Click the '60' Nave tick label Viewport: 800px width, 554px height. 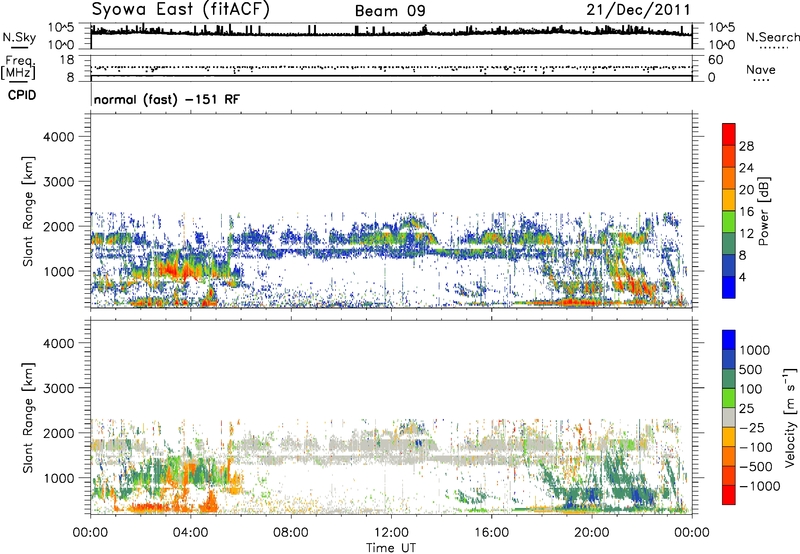pyautogui.click(x=715, y=60)
